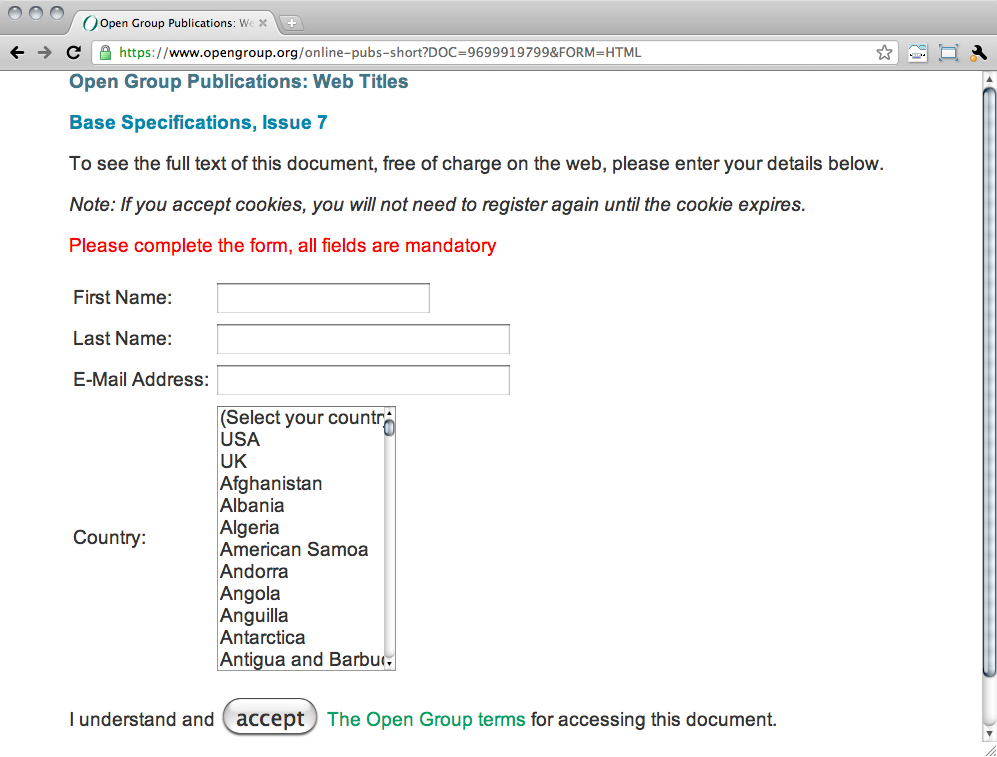Bookmark this page with the star
This screenshot has width=997, height=757.
click(884, 53)
